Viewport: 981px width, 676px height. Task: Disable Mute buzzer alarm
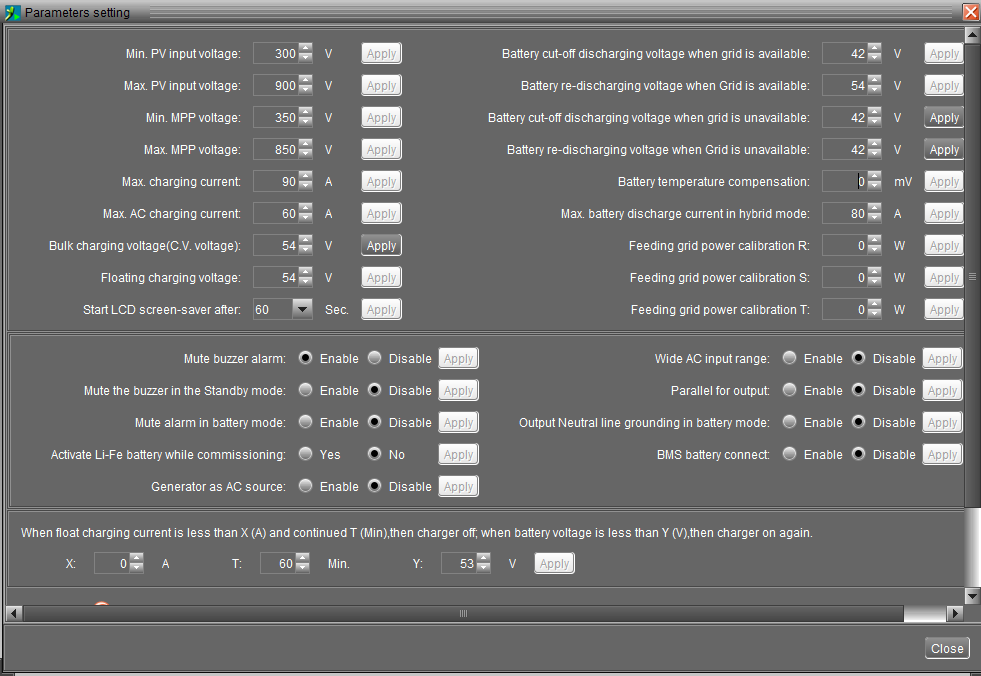pos(374,358)
